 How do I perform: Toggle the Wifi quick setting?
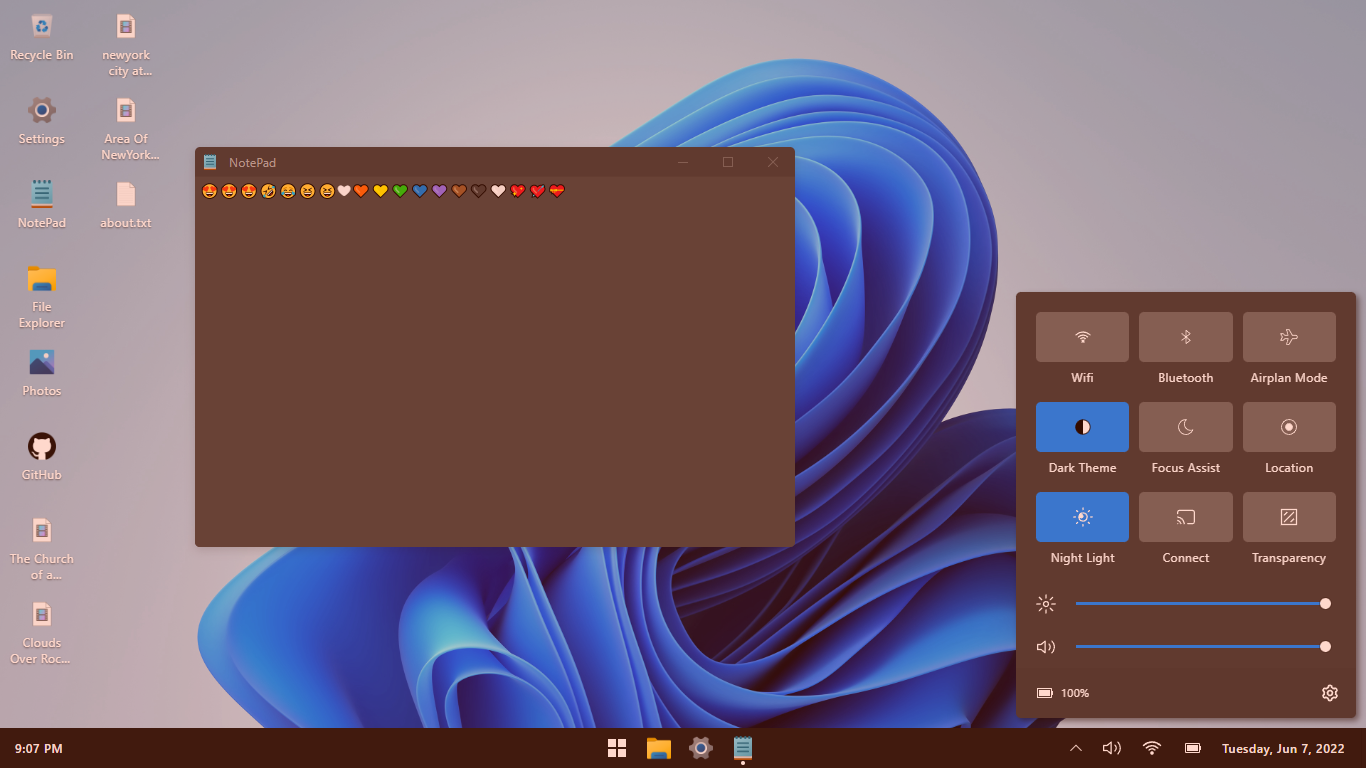click(1082, 337)
